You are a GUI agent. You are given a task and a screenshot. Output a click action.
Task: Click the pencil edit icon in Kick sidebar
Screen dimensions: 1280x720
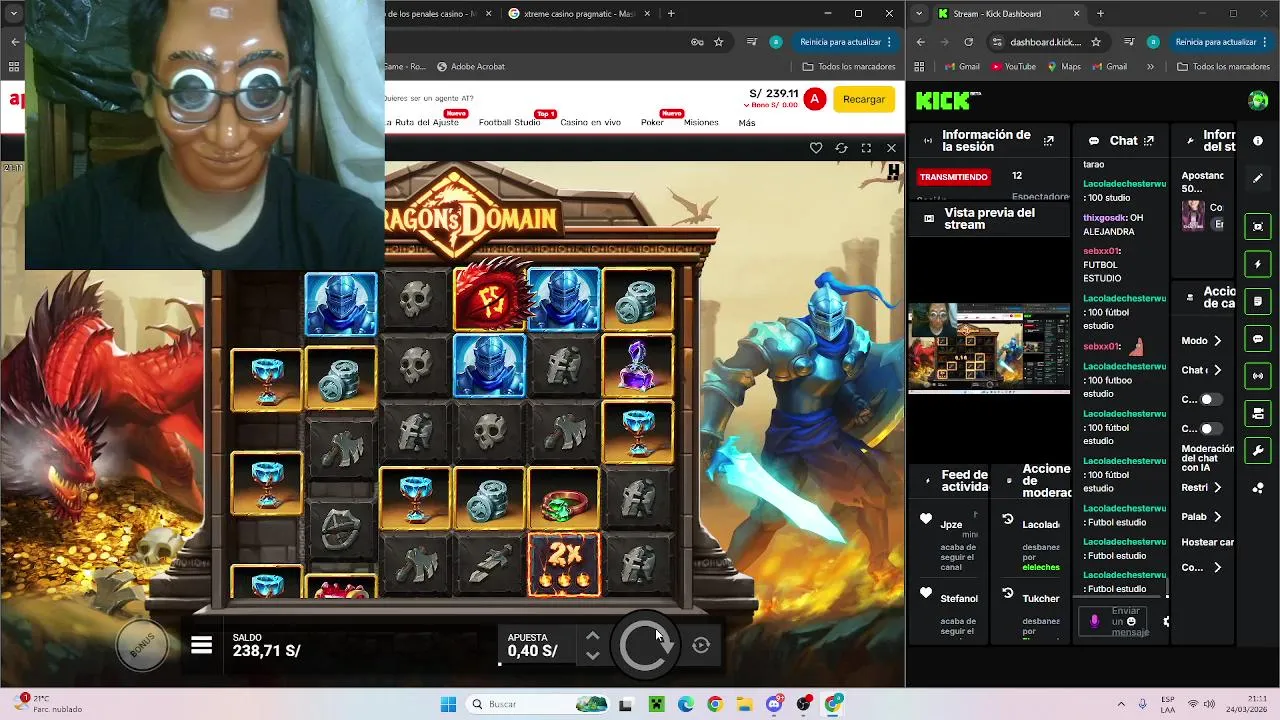[x=1258, y=178]
